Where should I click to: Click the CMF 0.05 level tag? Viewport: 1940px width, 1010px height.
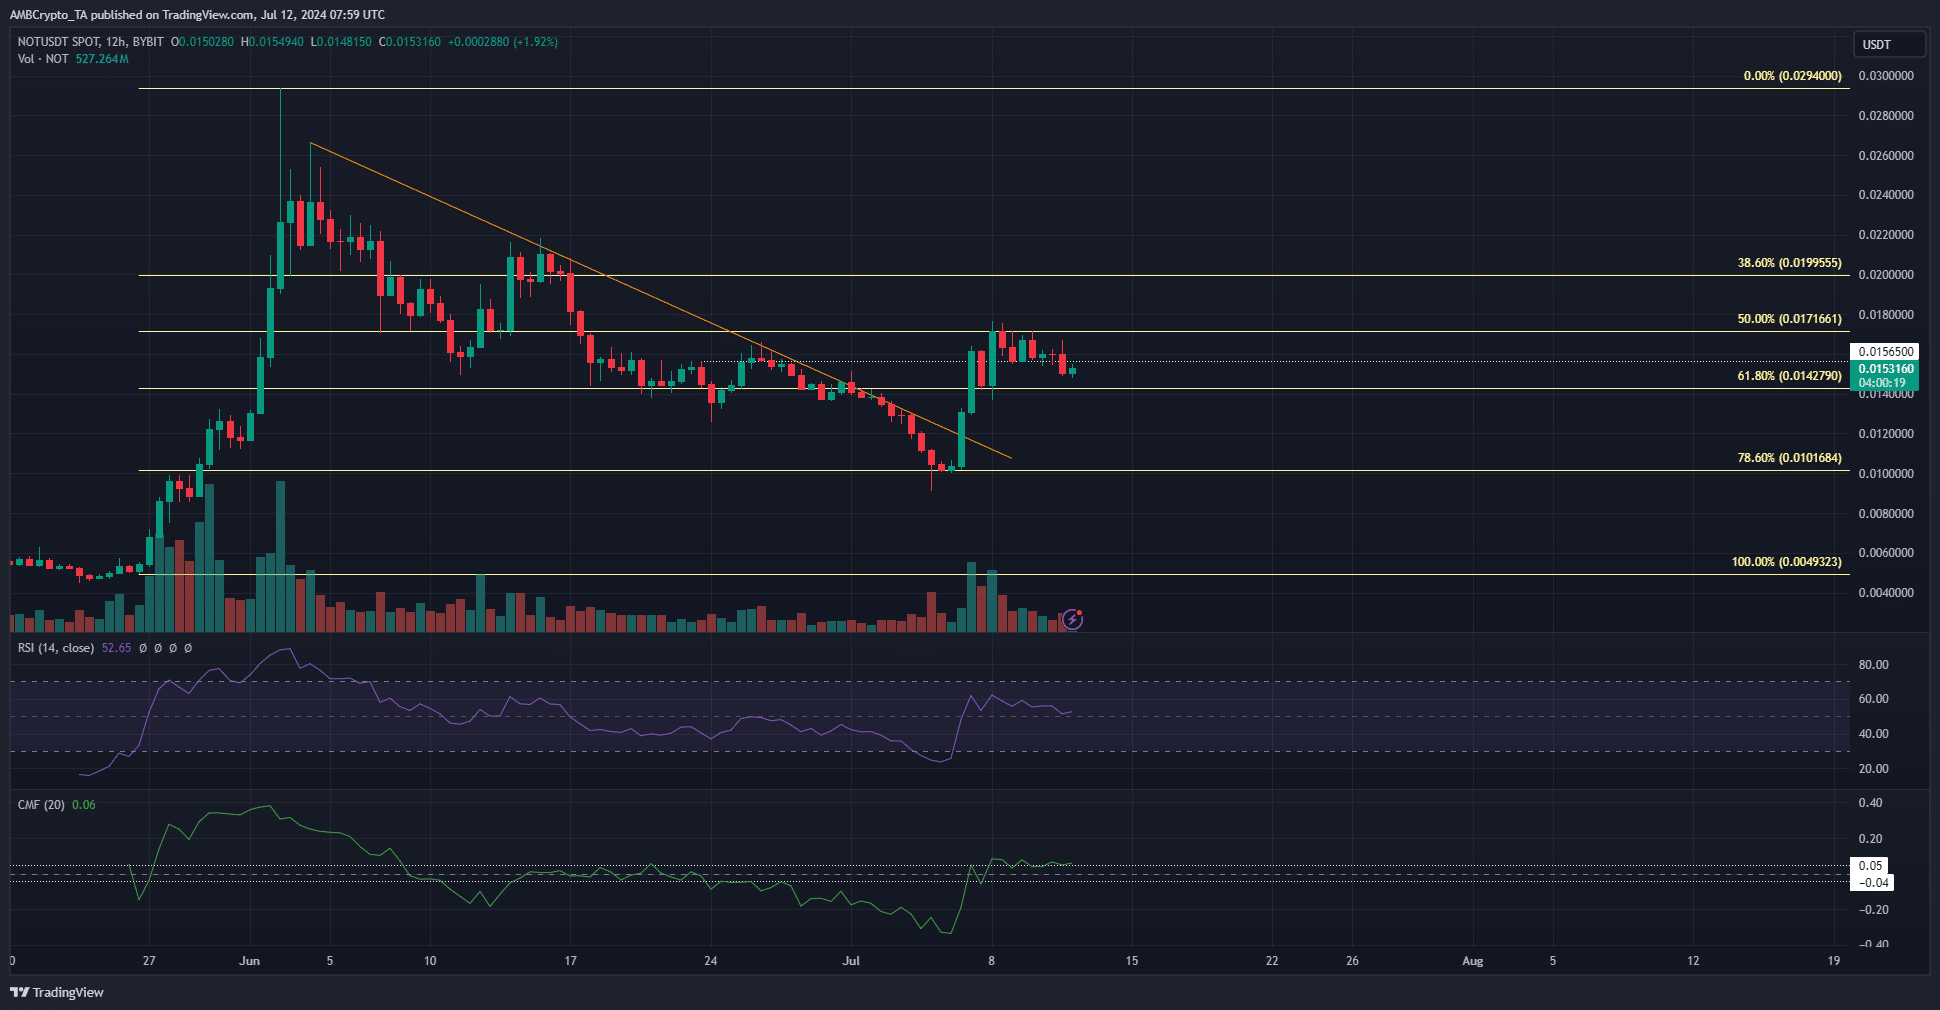[1870, 866]
